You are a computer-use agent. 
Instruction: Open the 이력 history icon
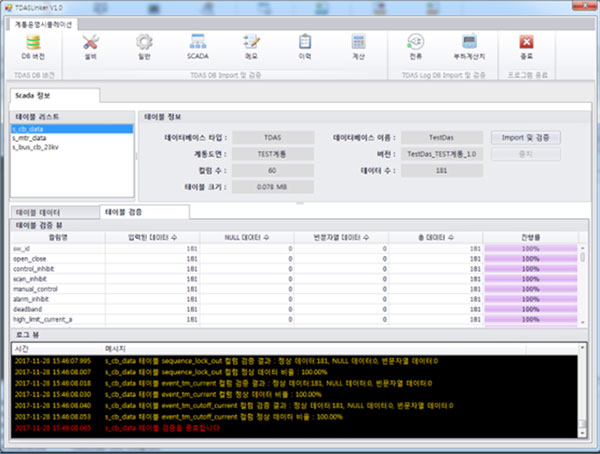(305, 45)
